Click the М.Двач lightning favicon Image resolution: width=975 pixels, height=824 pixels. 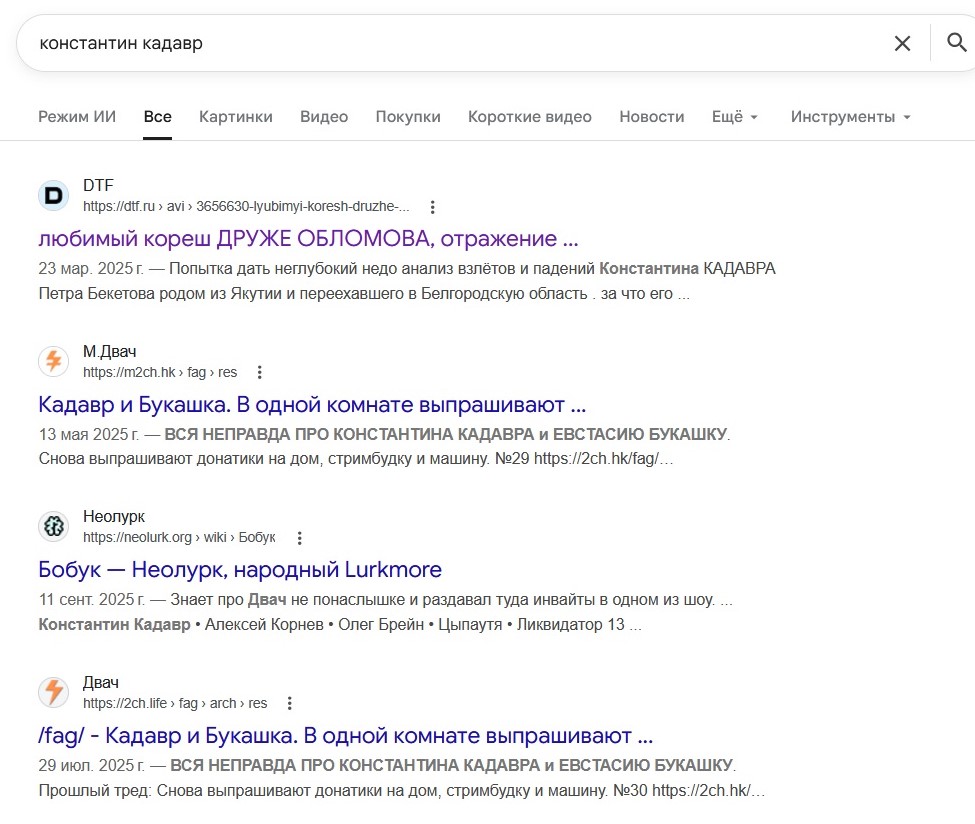(54, 361)
